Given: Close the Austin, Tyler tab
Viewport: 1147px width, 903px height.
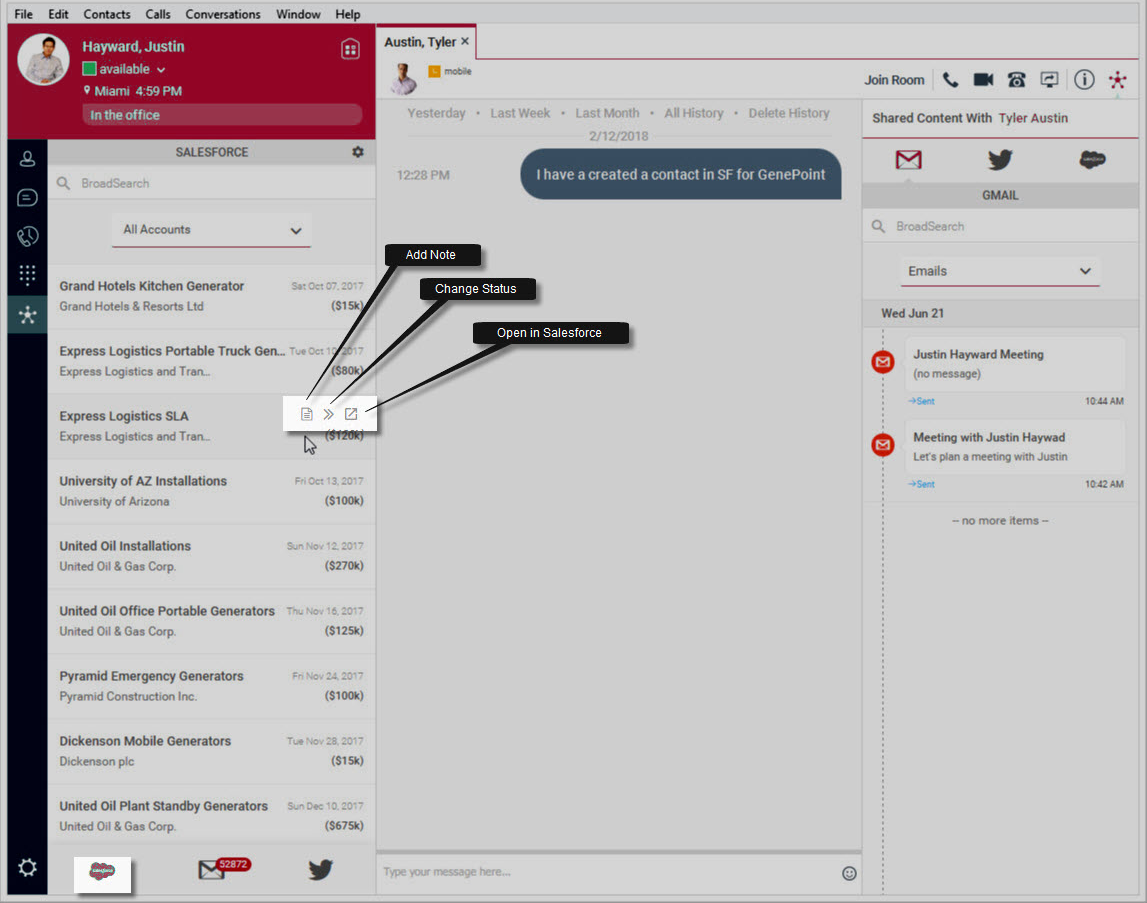Looking at the screenshot, I should tap(465, 42).
